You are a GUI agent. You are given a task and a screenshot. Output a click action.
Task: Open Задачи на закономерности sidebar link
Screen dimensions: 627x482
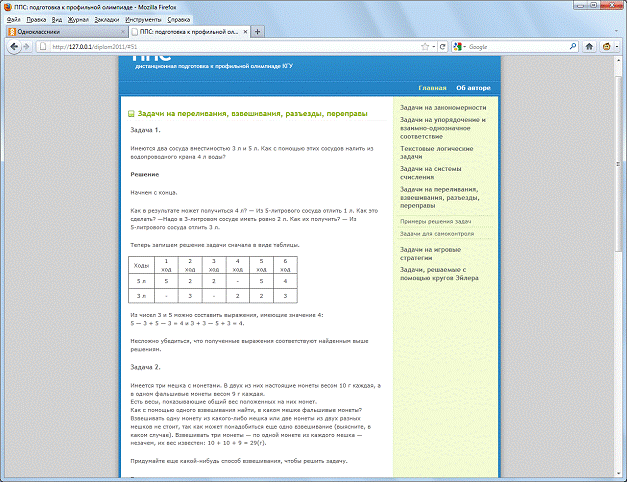[443, 106]
